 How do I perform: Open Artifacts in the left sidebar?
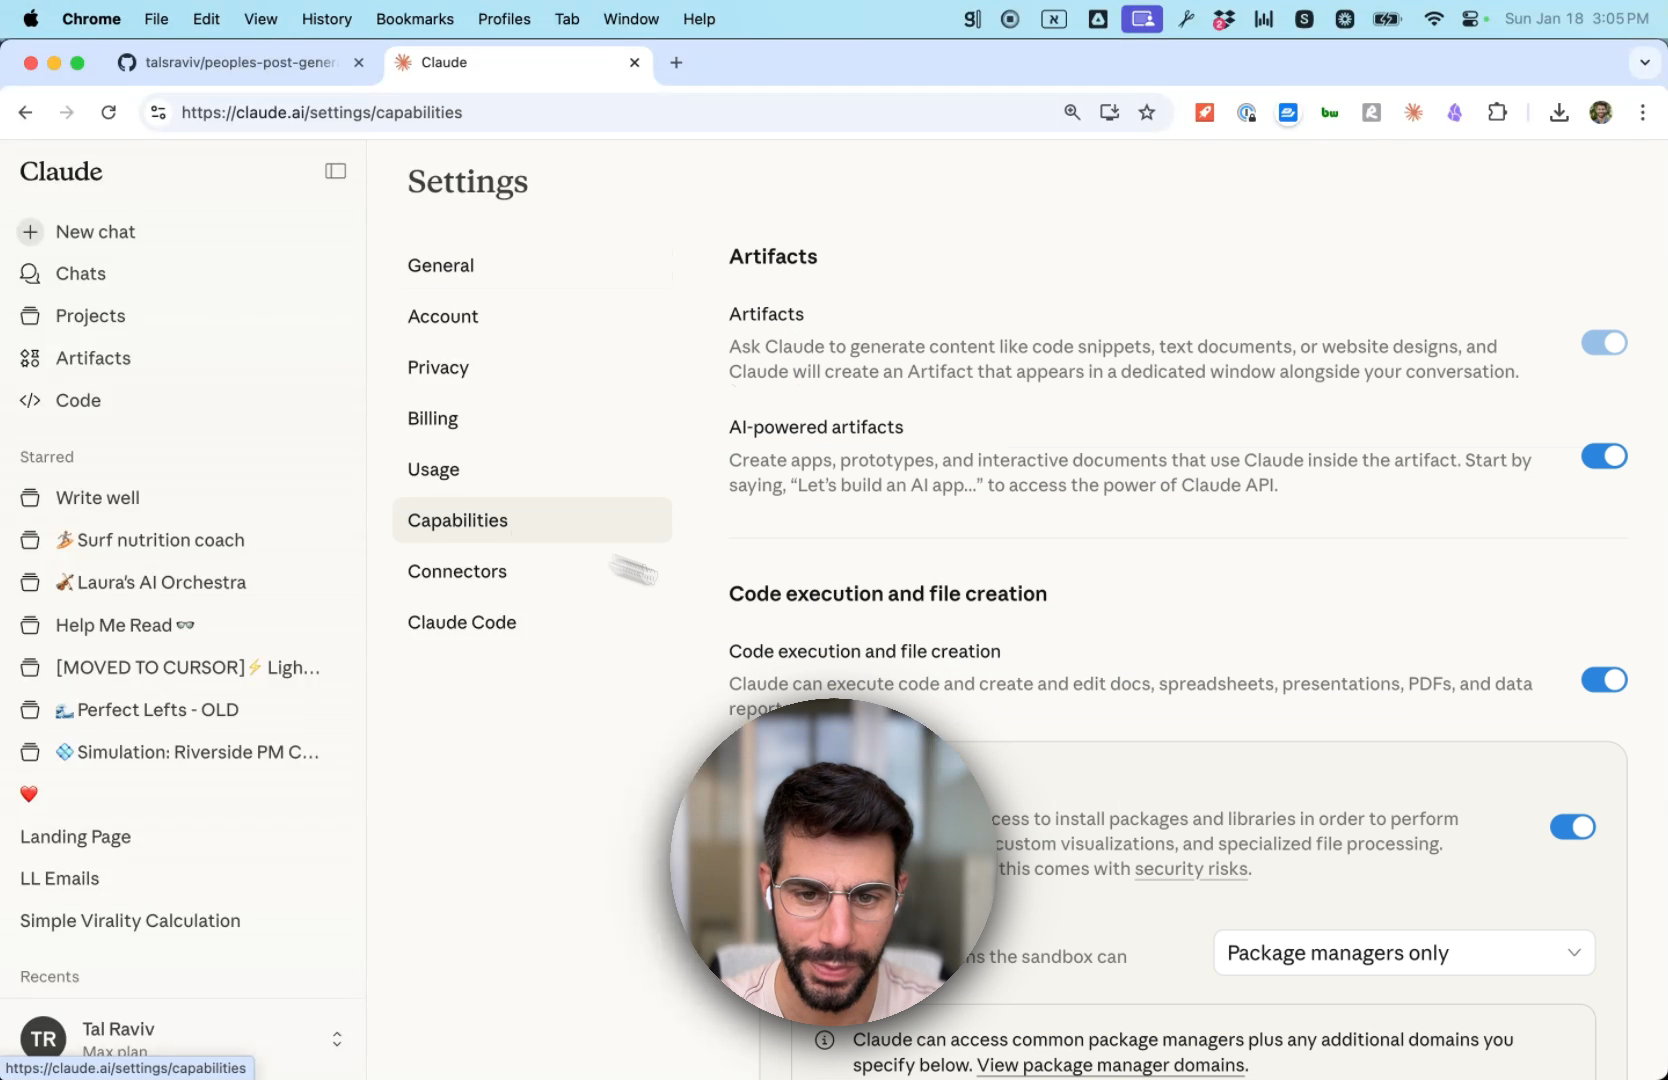(x=93, y=358)
